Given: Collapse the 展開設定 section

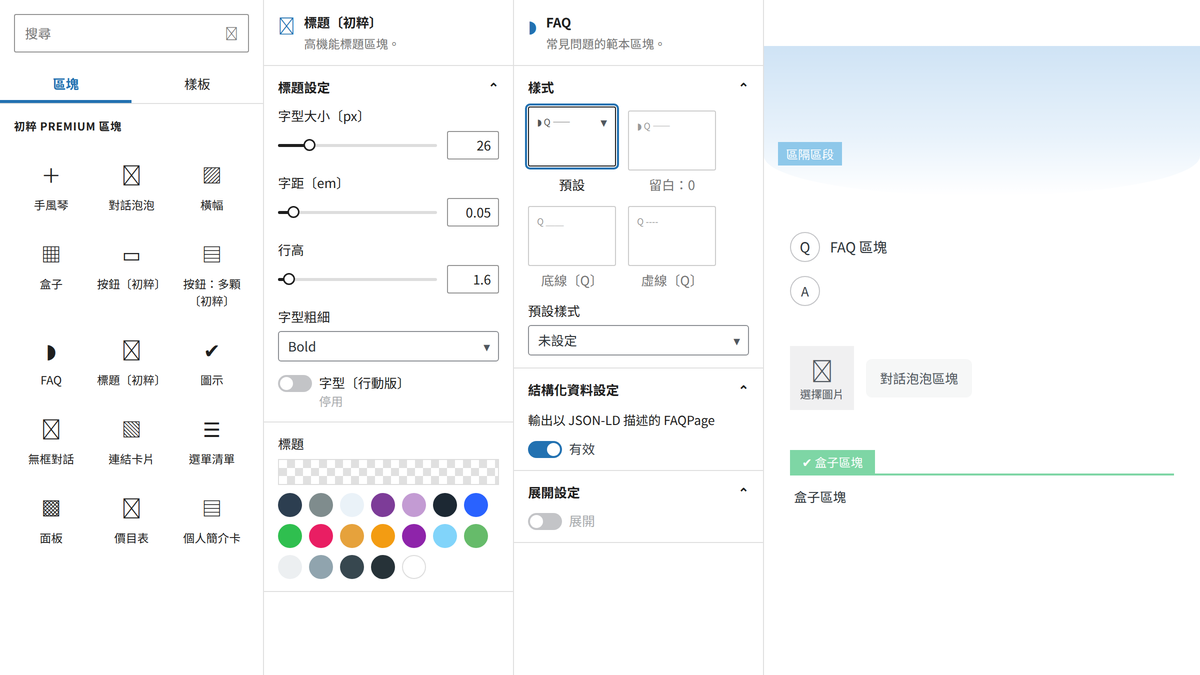Looking at the screenshot, I should tap(743, 492).
